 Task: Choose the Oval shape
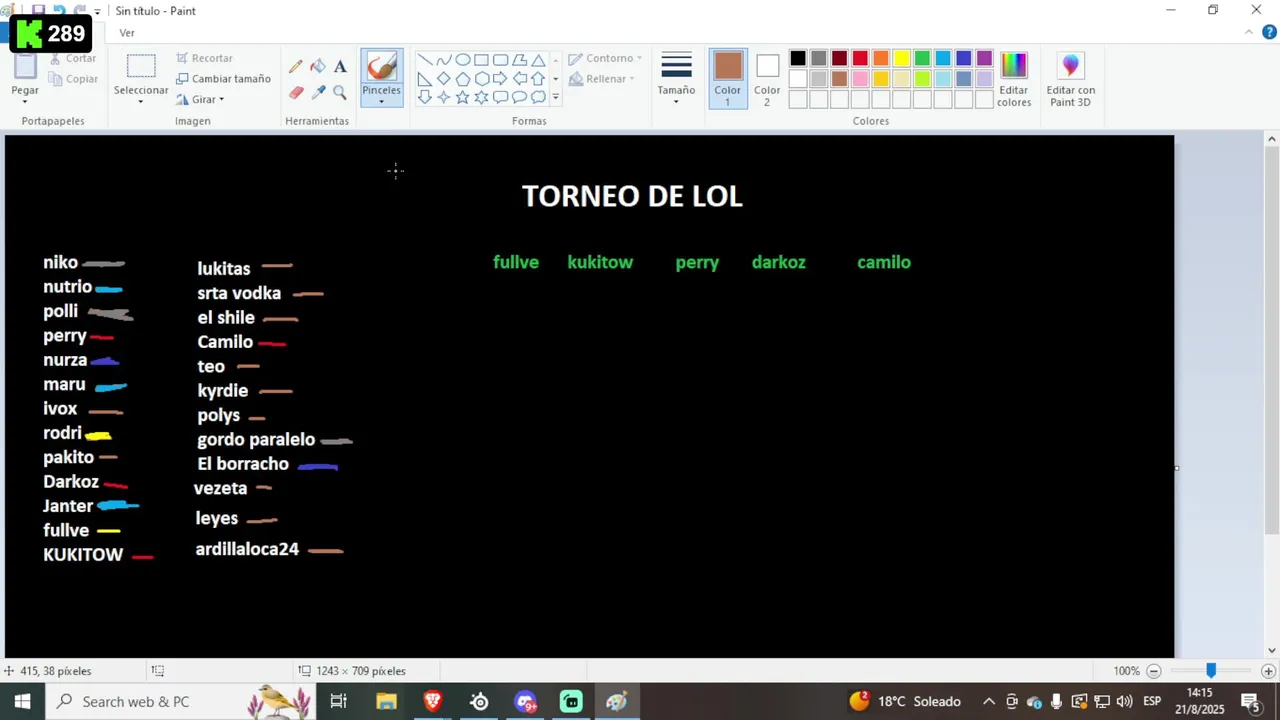[463, 60]
